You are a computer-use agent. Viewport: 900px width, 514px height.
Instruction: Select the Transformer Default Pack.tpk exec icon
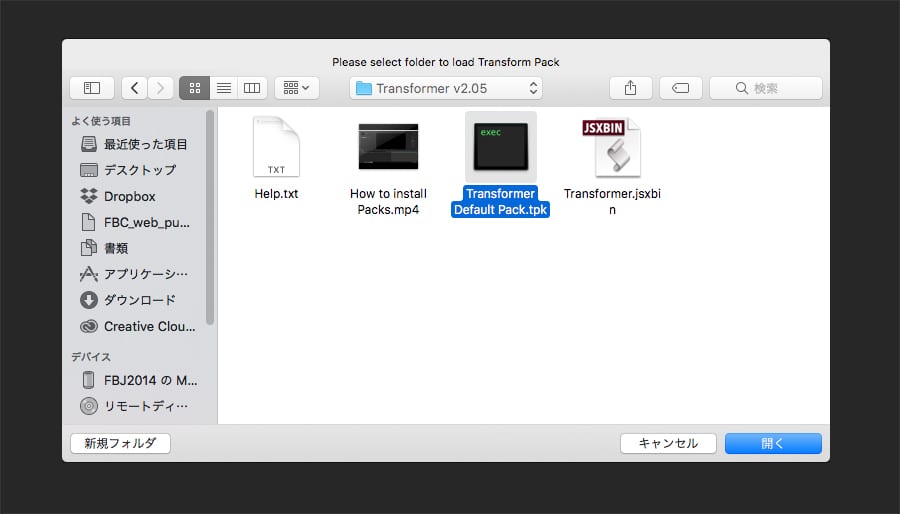pyautogui.click(x=501, y=147)
